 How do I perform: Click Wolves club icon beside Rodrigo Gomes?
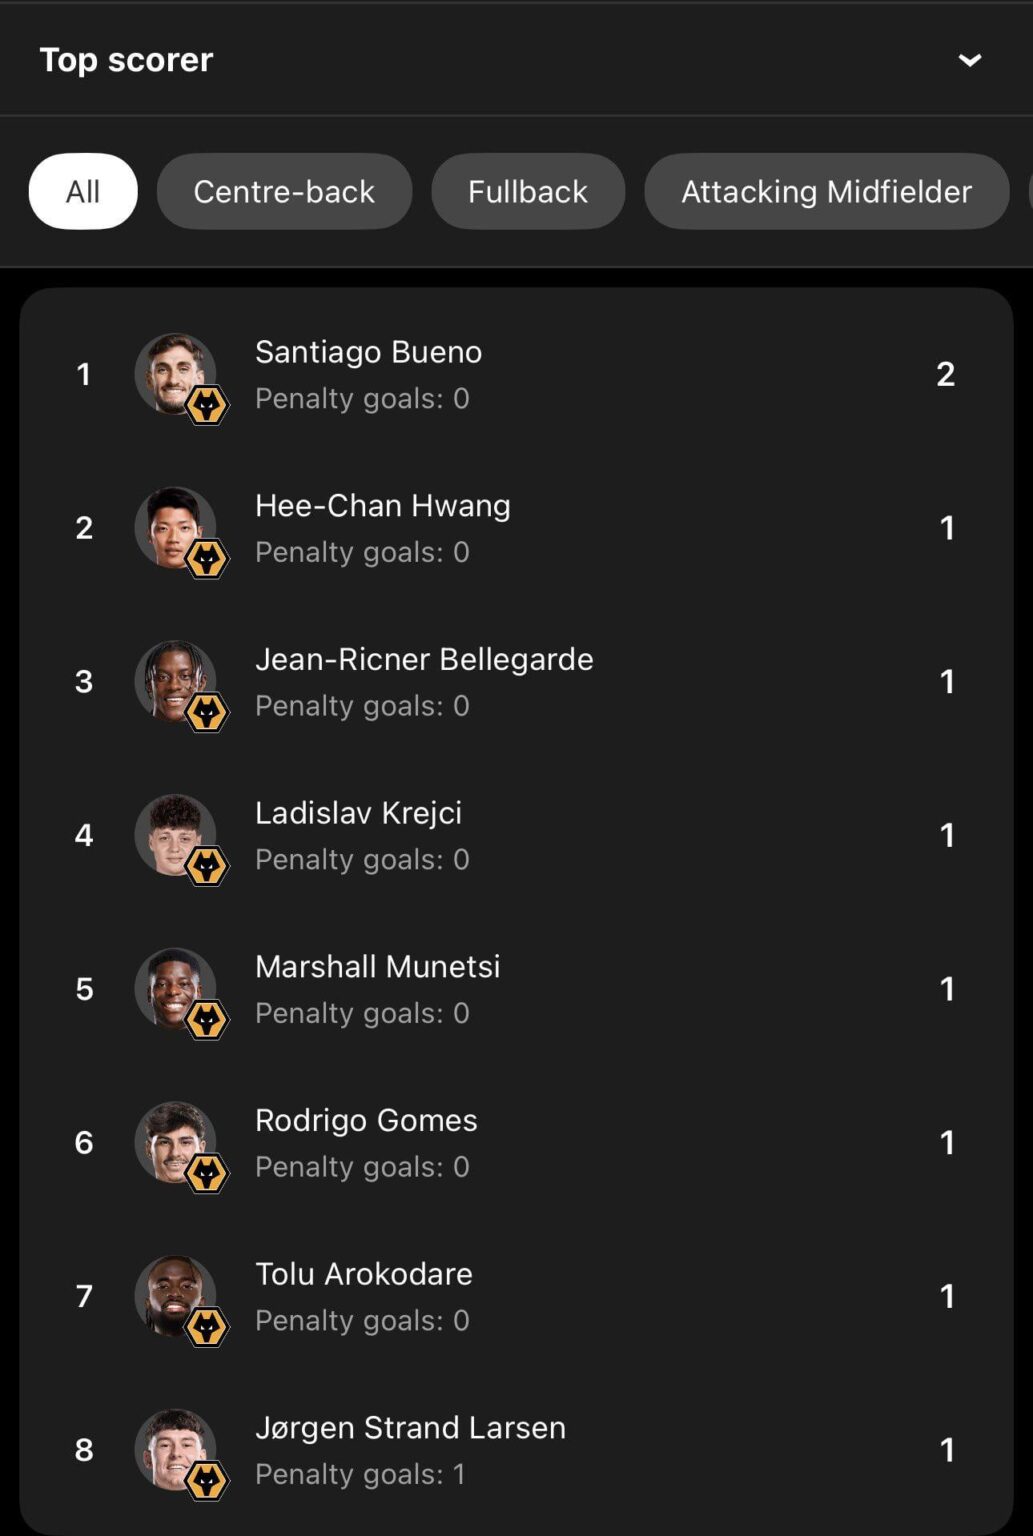(207, 1174)
